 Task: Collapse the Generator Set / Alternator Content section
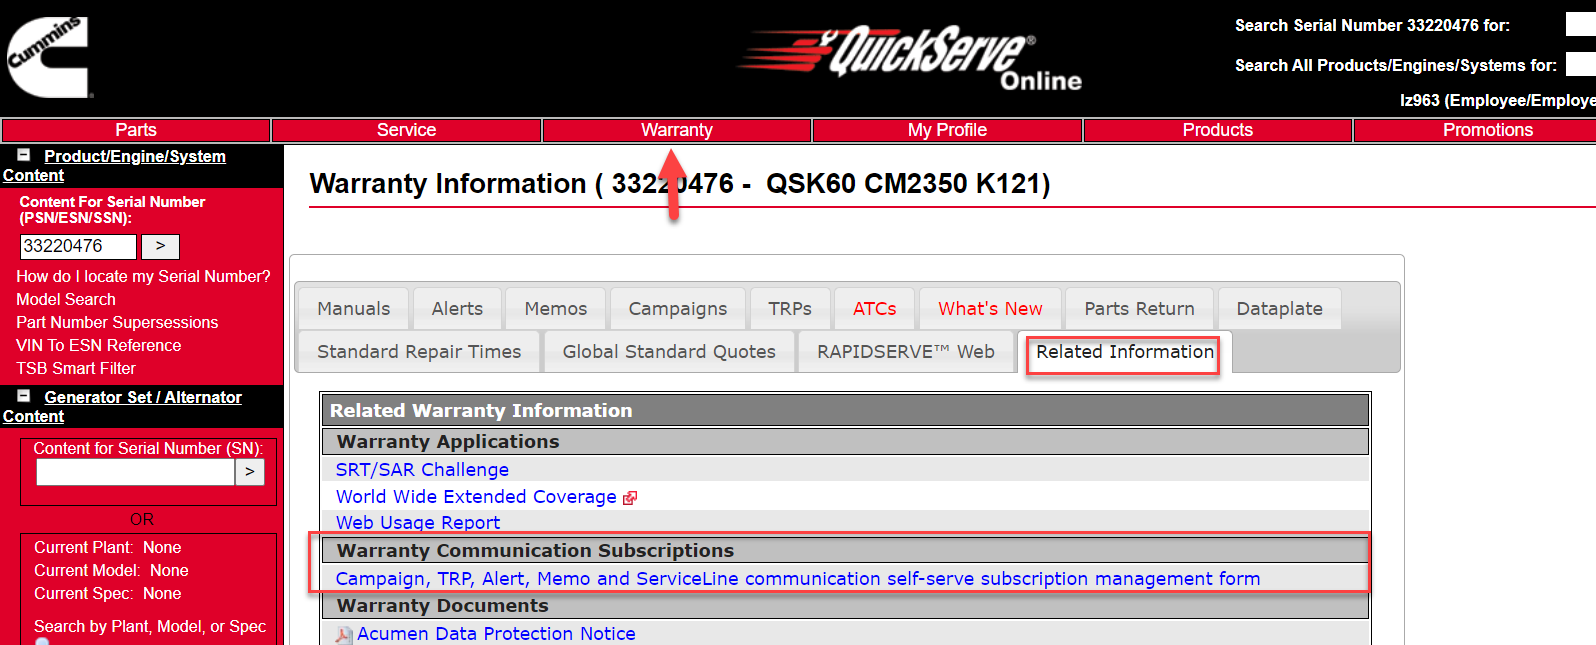(x=23, y=396)
